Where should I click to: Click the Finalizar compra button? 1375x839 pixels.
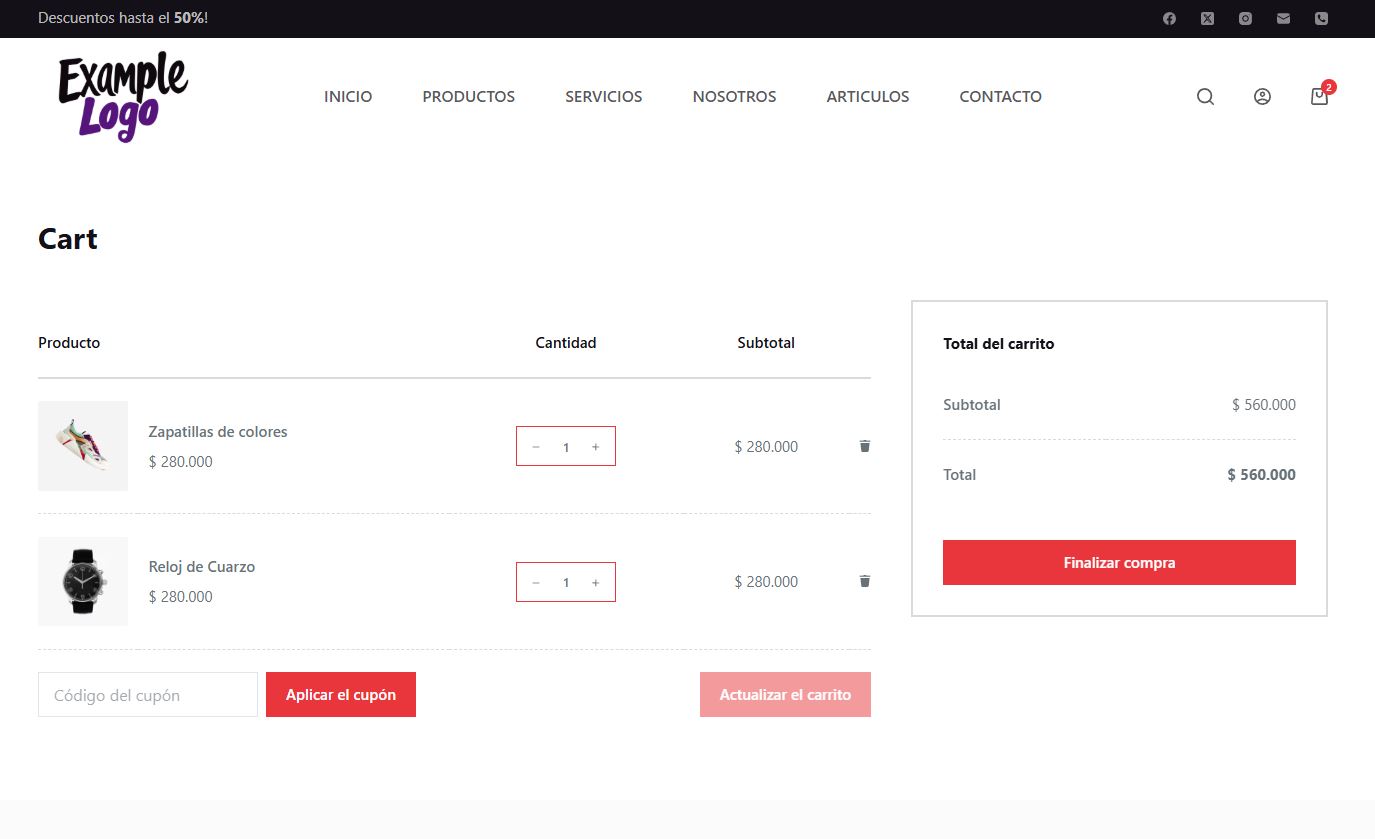pos(1119,563)
